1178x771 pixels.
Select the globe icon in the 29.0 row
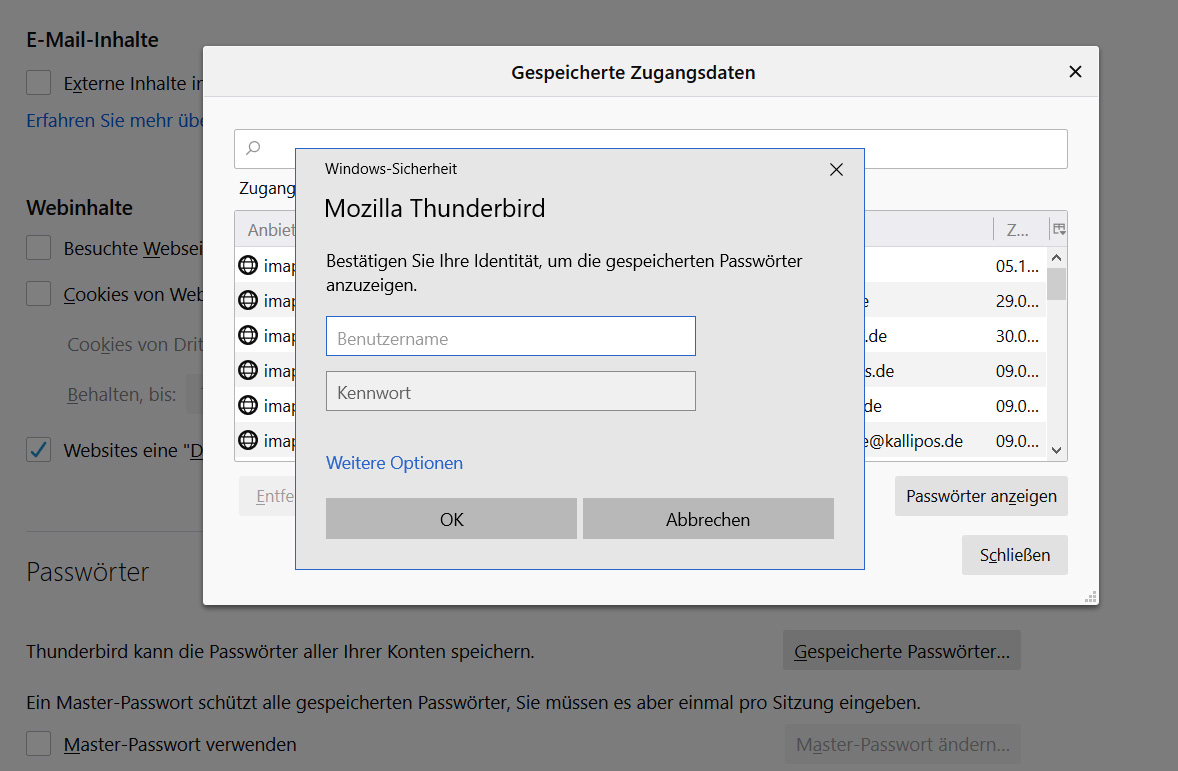(x=248, y=300)
